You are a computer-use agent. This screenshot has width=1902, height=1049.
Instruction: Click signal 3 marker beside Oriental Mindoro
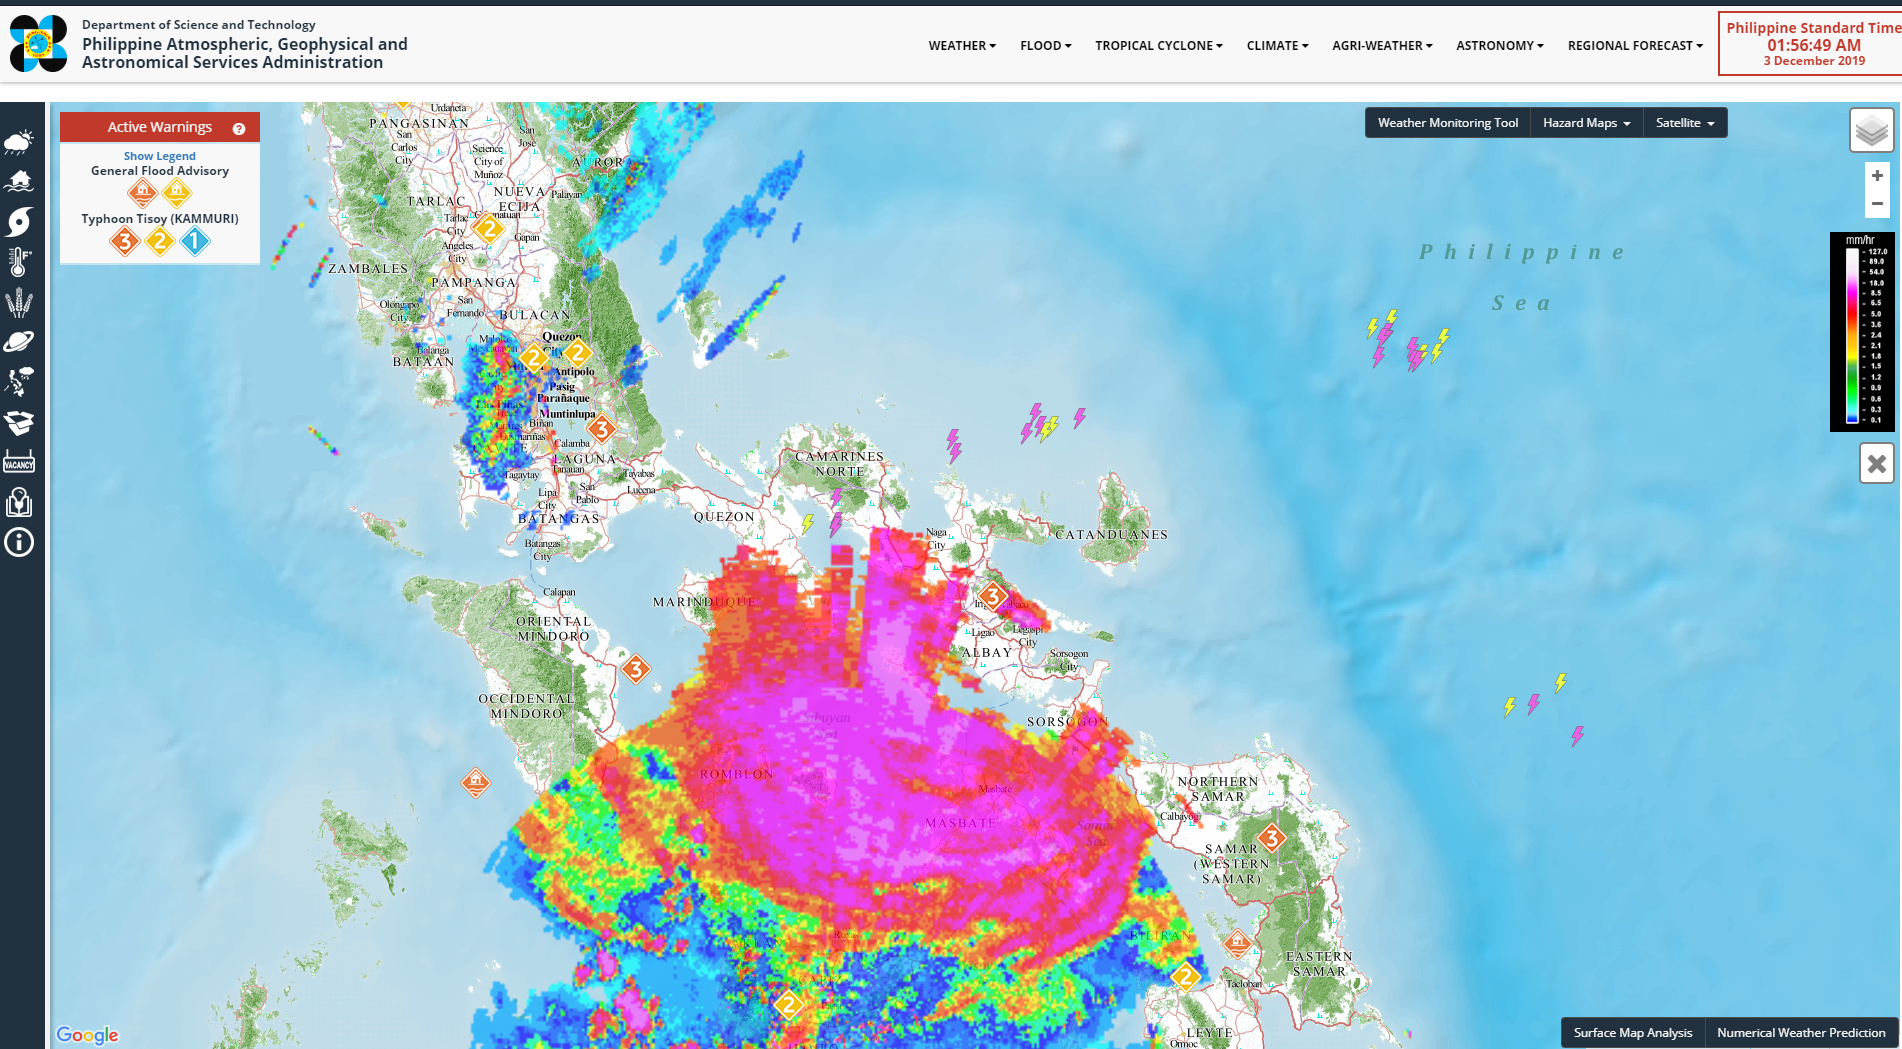pos(636,669)
